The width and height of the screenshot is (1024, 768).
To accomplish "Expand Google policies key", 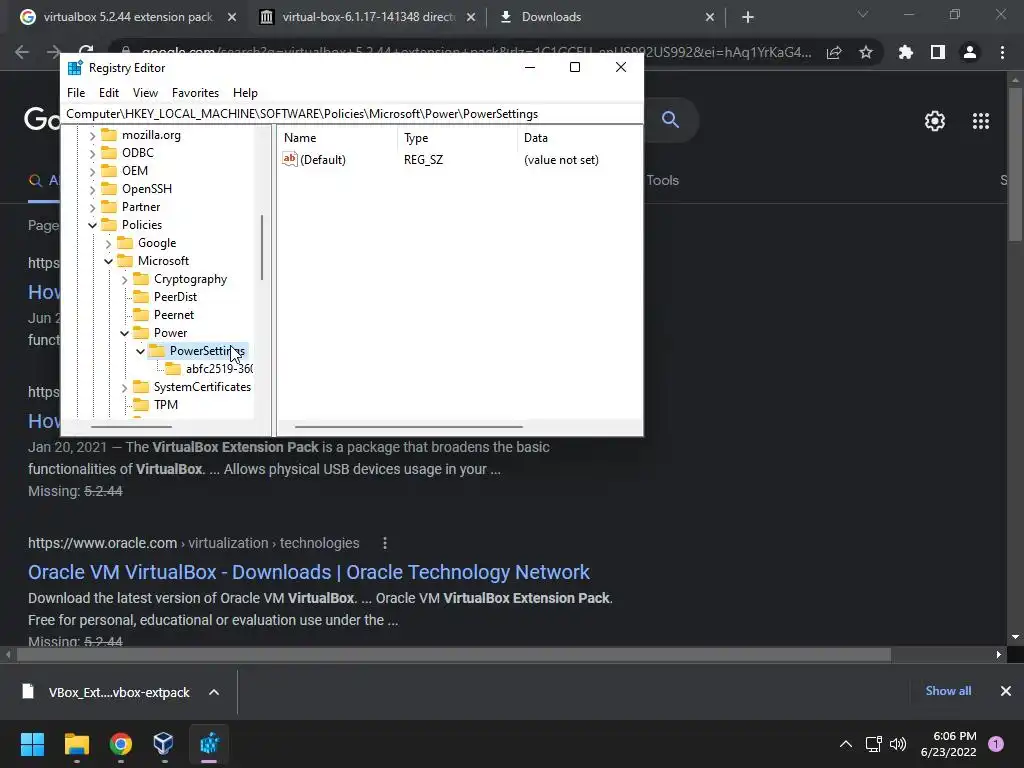I will (108, 244).
